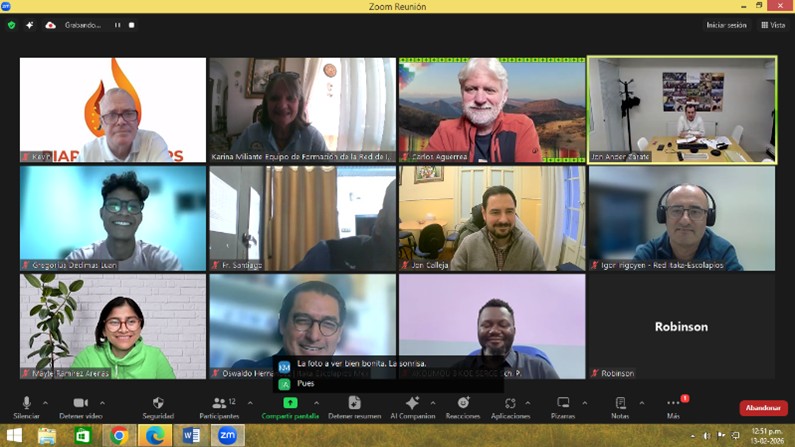Open the Notas tool

620,404
